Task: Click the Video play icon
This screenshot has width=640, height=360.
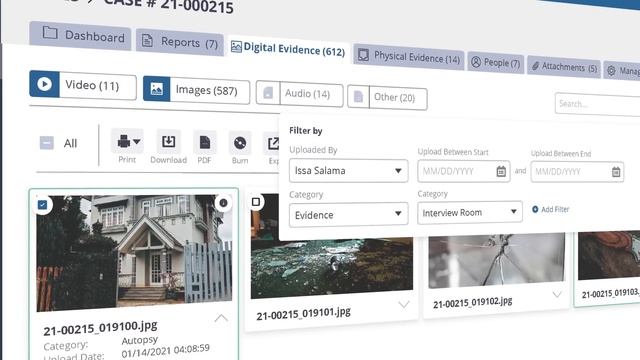Action: click(x=44, y=84)
